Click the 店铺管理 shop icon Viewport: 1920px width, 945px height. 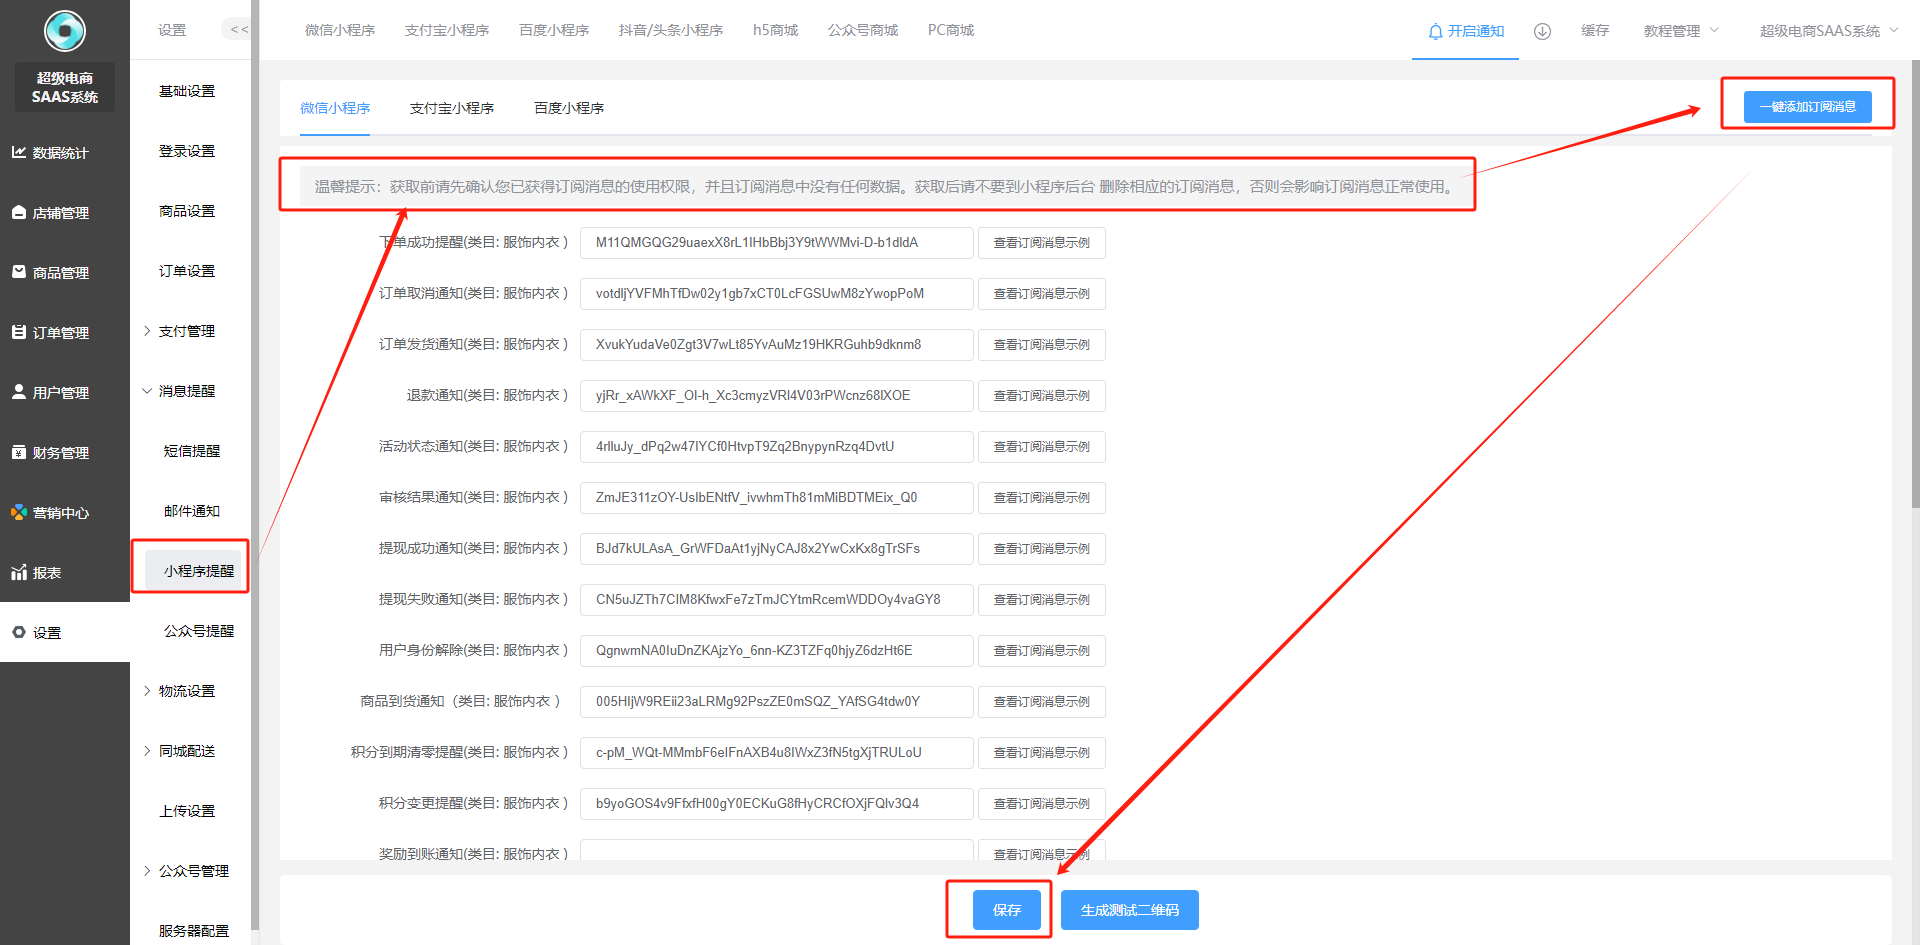19,212
